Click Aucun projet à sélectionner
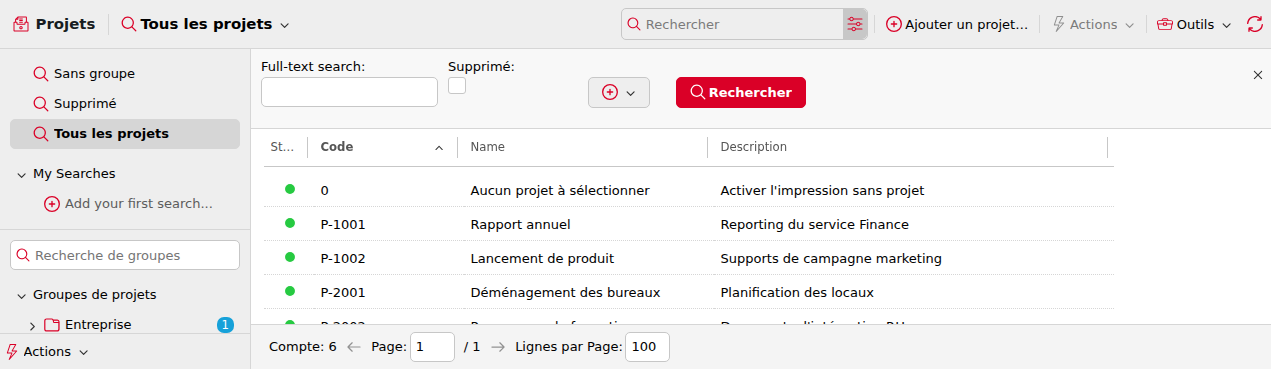The image size is (1271, 369). [x=560, y=190]
